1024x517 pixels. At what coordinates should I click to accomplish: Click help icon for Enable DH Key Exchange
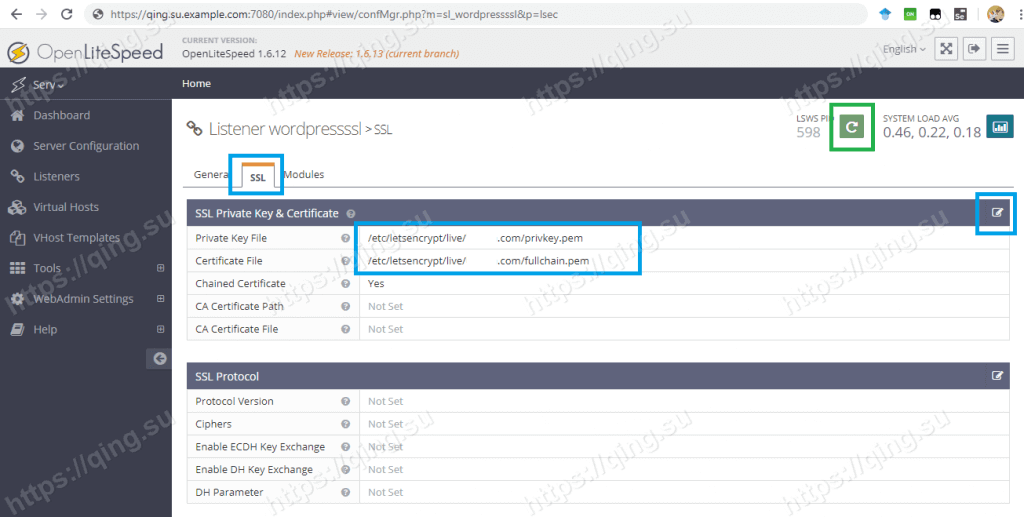pos(345,470)
